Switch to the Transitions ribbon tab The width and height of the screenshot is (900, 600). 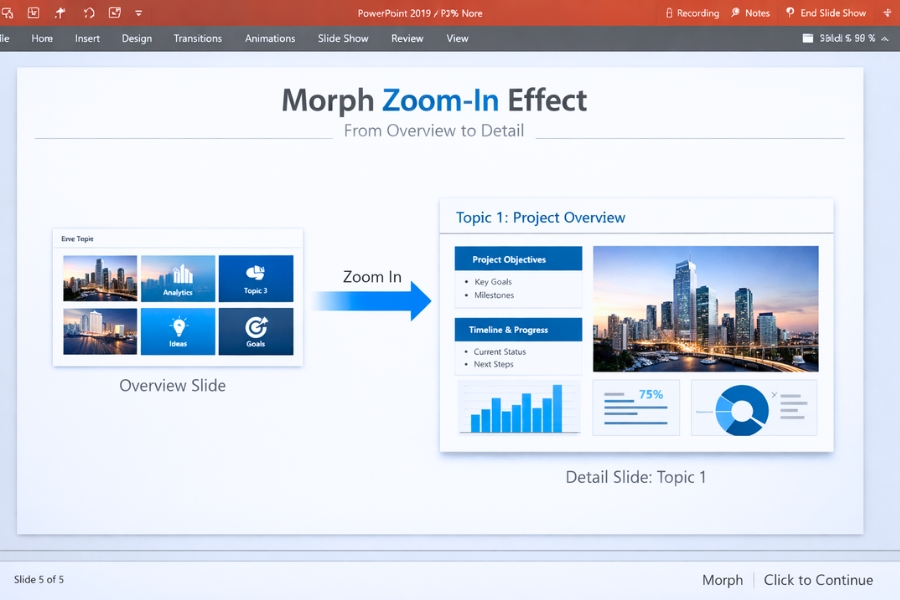pyautogui.click(x=197, y=38)
